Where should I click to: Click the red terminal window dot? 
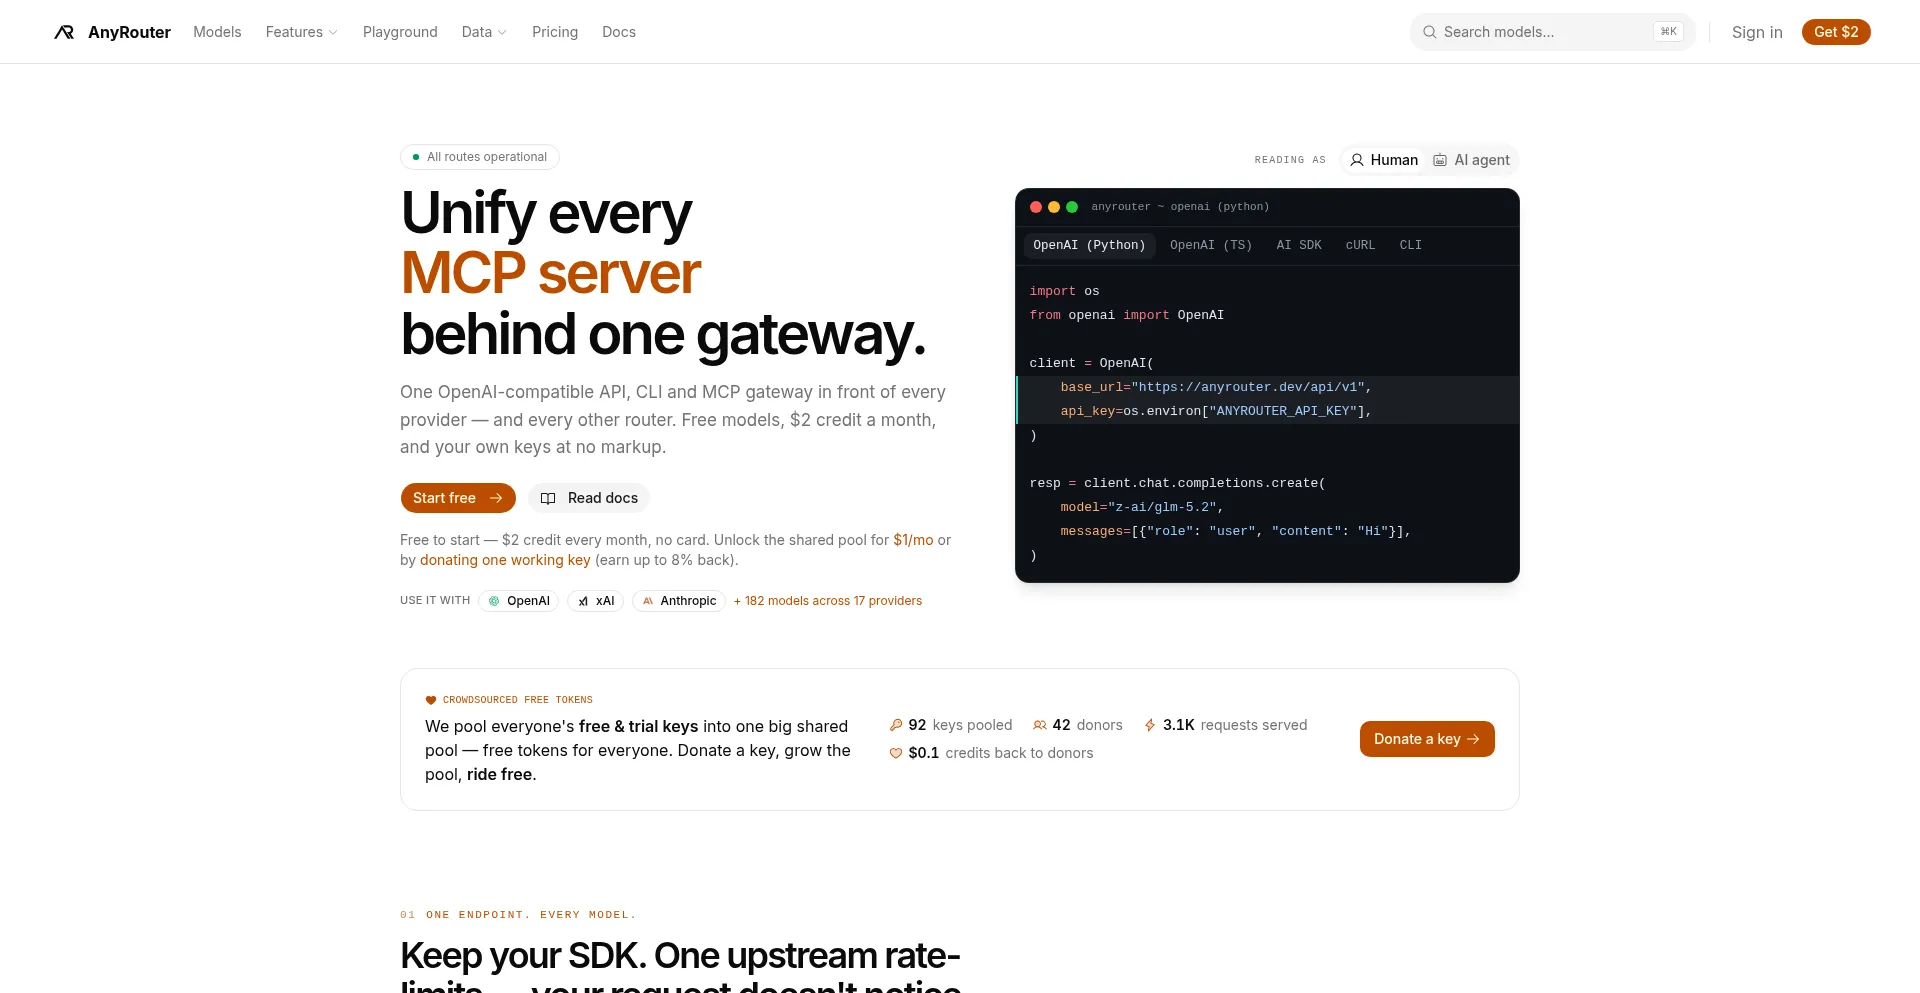tap(1036, 207)
